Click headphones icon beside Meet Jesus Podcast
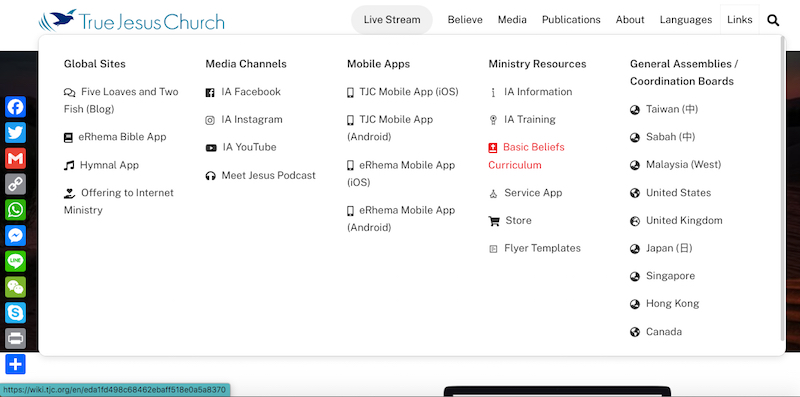This screenshot has height=397, width=800. pyautogui.click(x=210, y=176)
